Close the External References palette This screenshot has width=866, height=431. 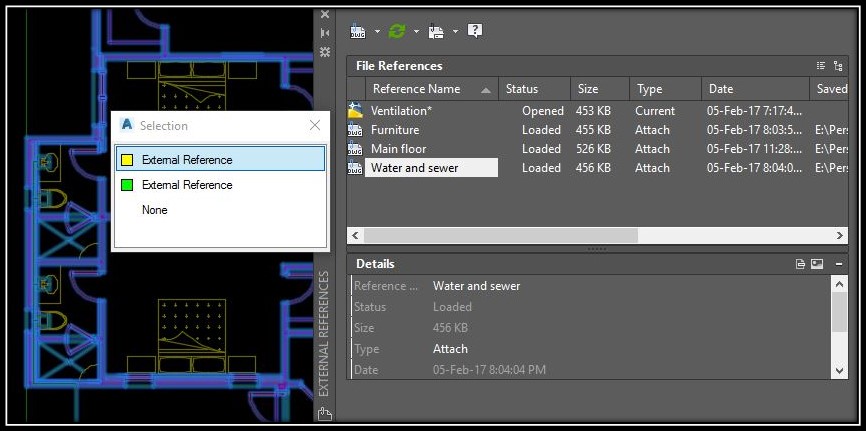click(325, 14)
